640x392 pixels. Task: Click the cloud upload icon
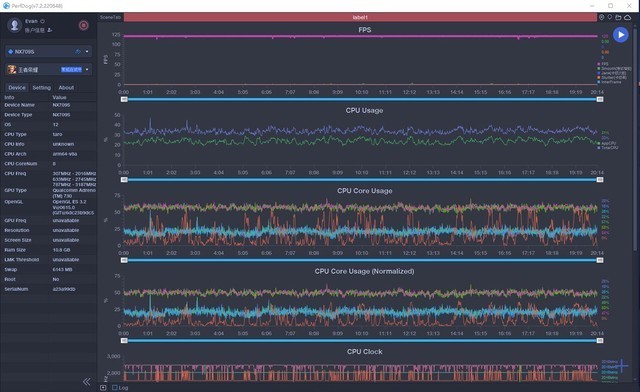tap(627, 17)
